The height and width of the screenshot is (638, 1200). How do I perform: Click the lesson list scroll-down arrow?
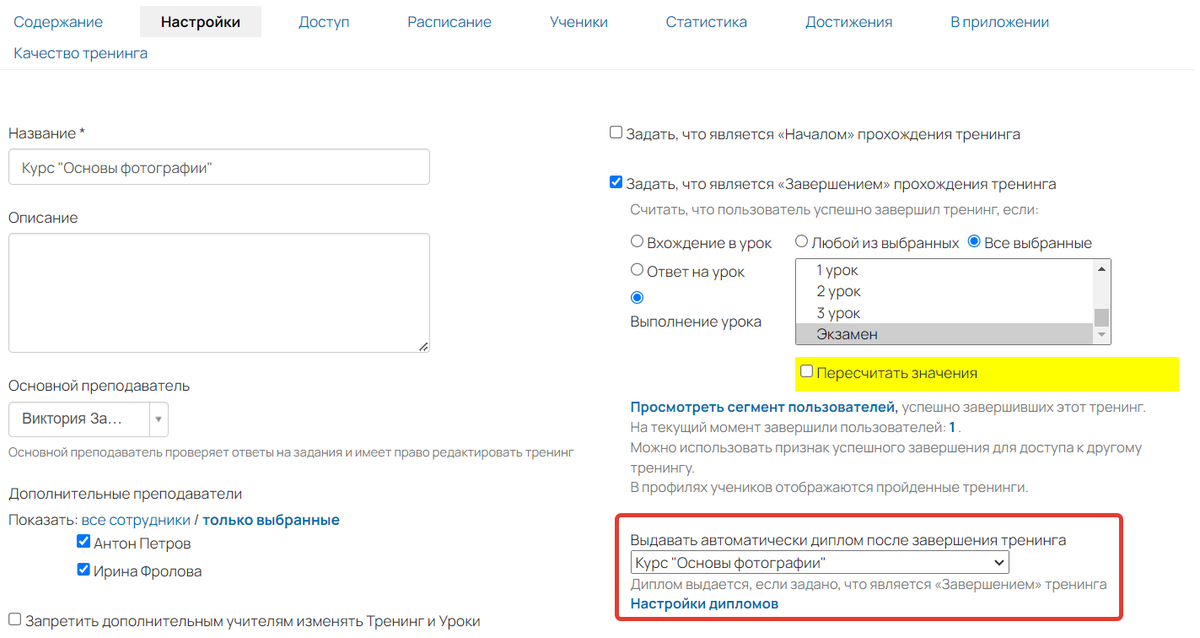pyautogui.click(x=1102, y=336)
